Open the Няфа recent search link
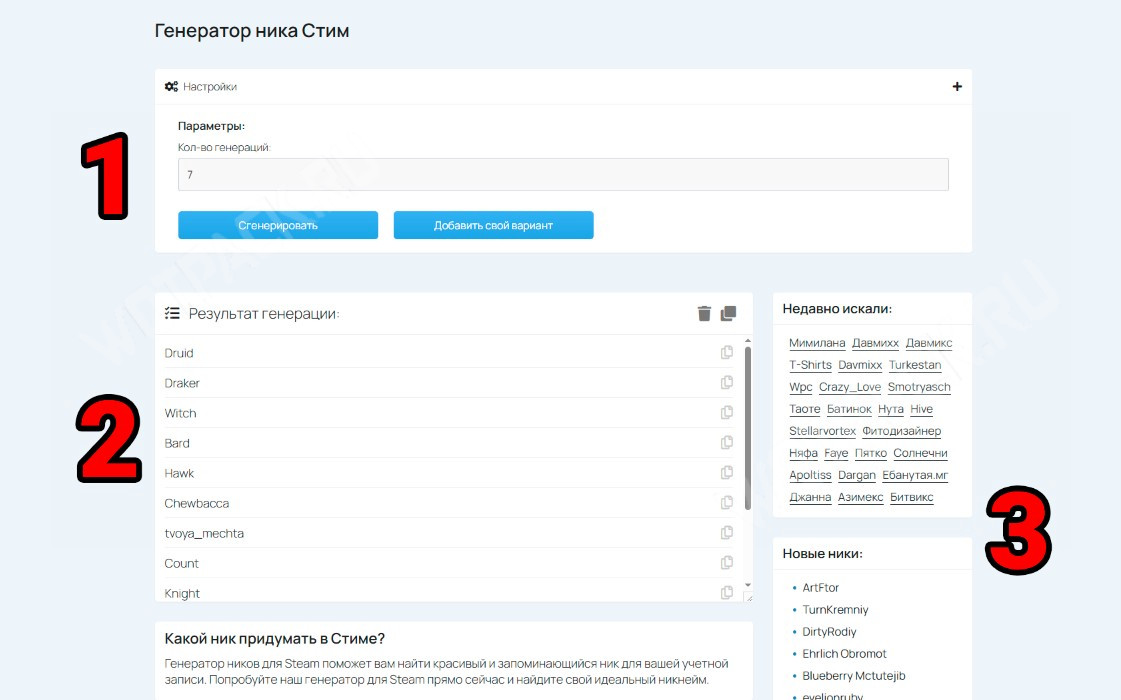This screenshot has height=700, width=1121. point(804,453)
